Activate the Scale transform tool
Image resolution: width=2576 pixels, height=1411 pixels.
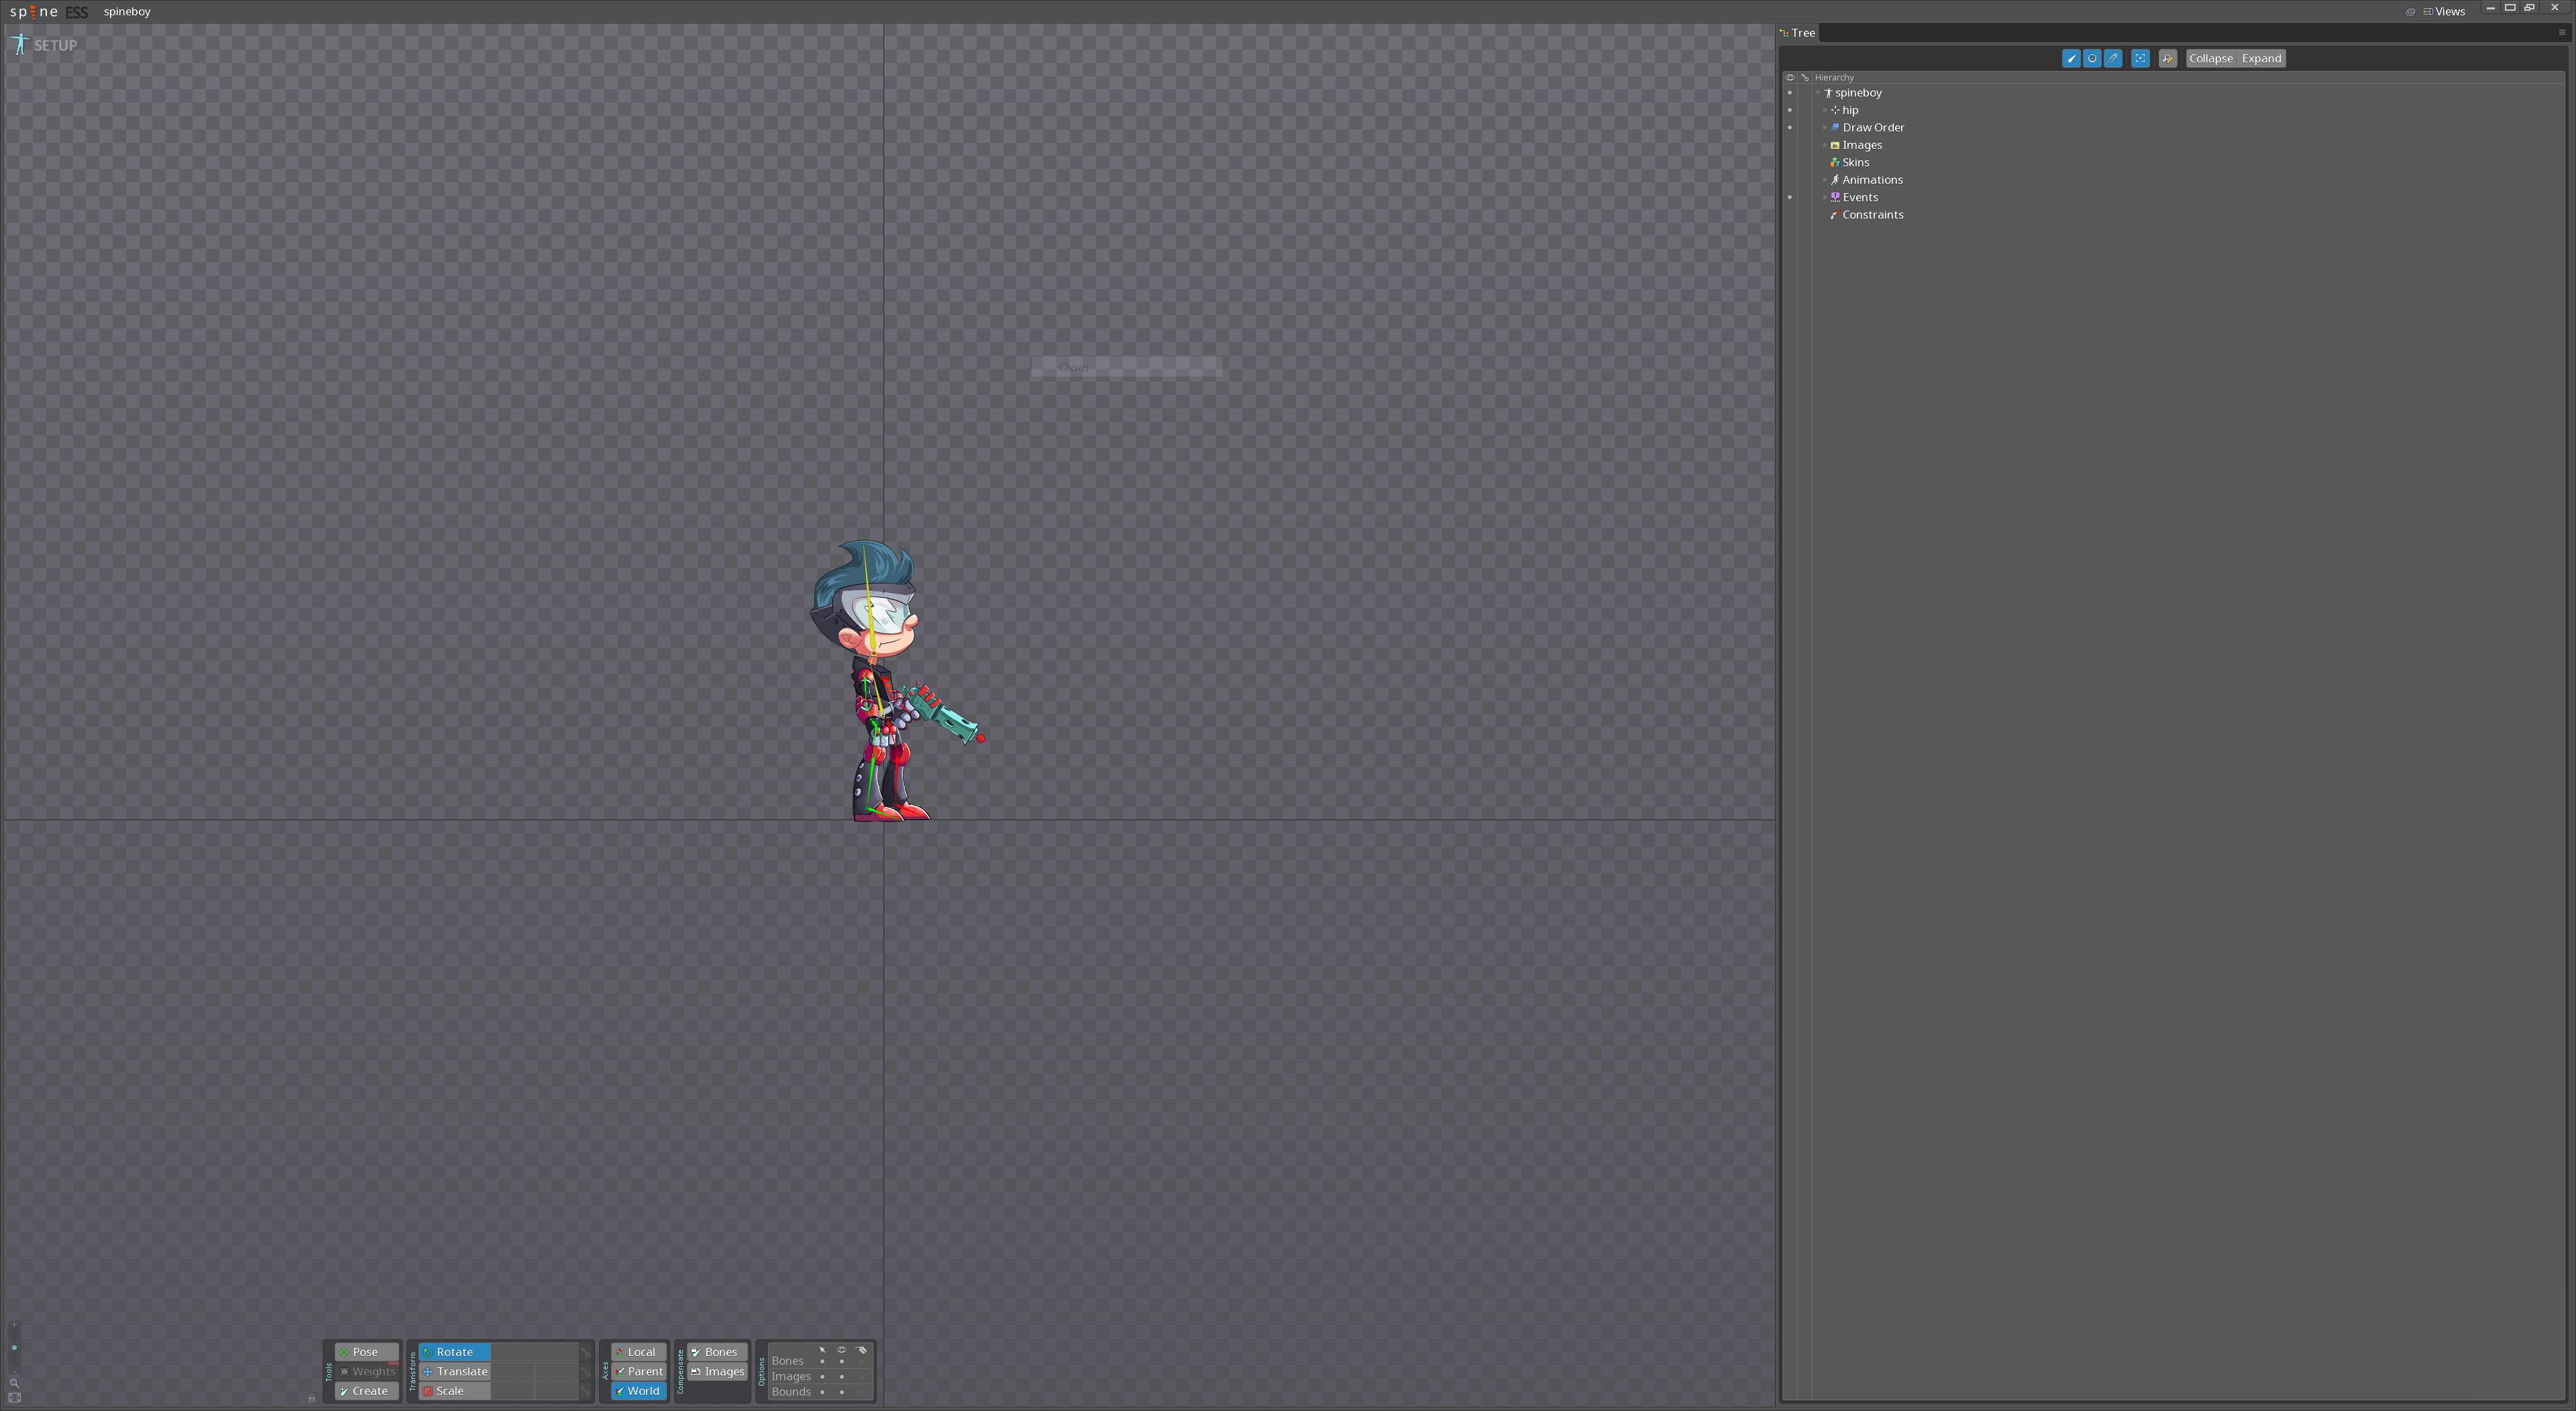455,1390
